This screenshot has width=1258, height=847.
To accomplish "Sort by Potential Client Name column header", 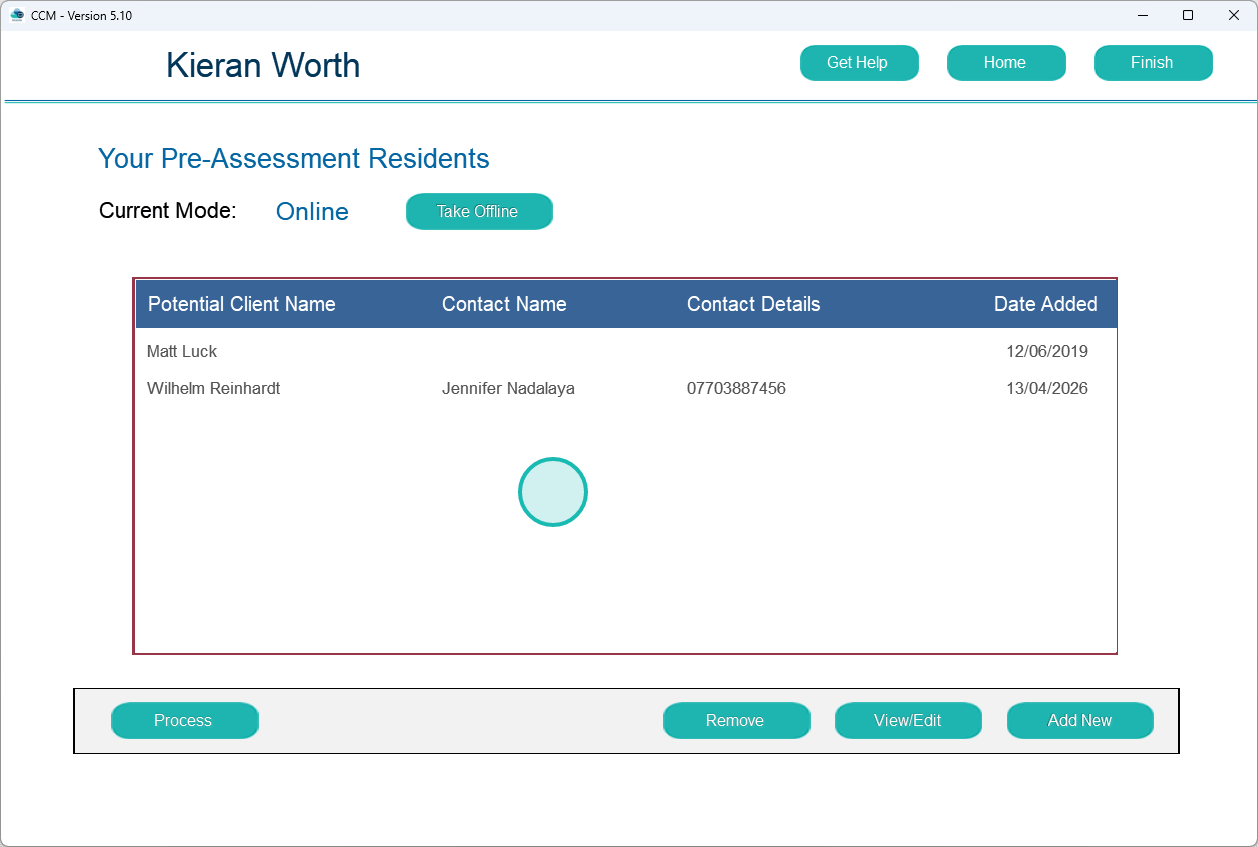I will tap(241, 304).
